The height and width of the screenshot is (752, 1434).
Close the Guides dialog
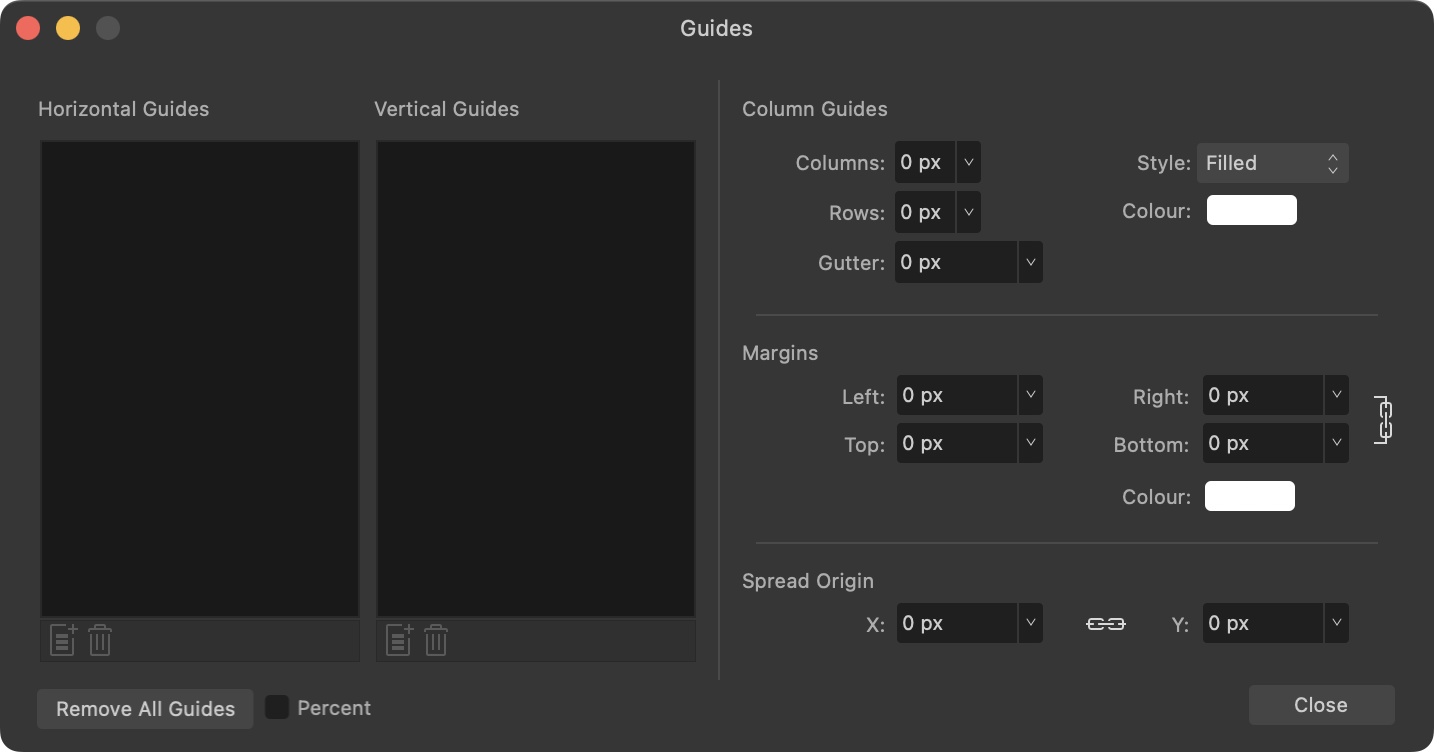1320,704
